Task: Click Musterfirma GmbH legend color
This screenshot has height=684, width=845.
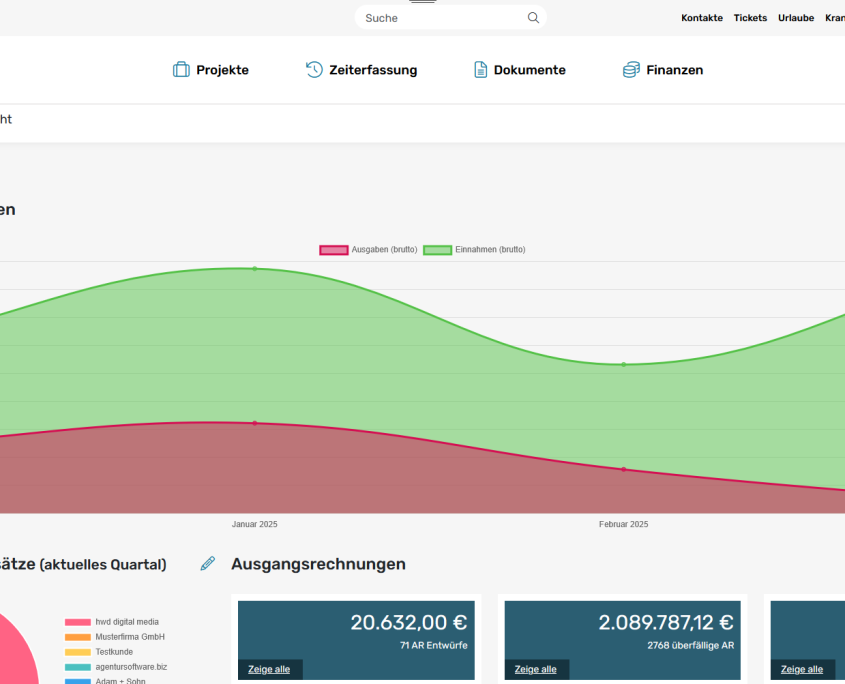Action: click(78, 637)
